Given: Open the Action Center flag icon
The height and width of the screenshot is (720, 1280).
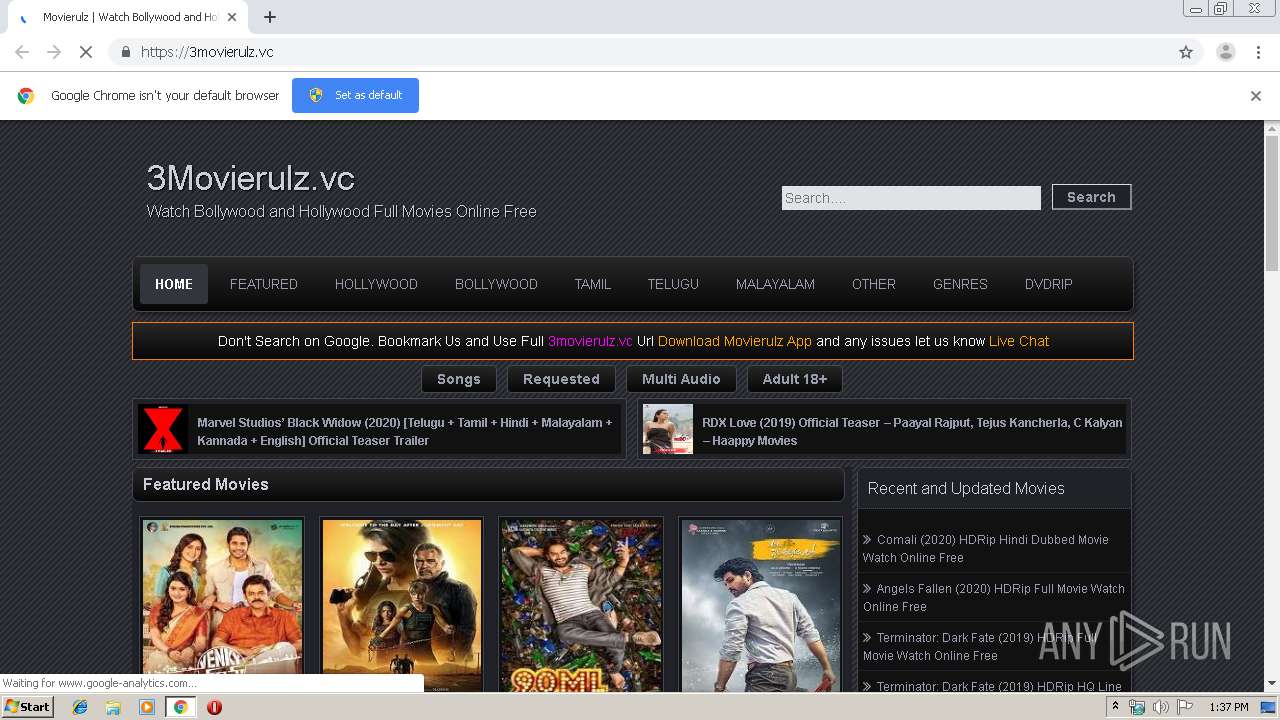Looking at the screenshot, I should (x=1185, y=707).
